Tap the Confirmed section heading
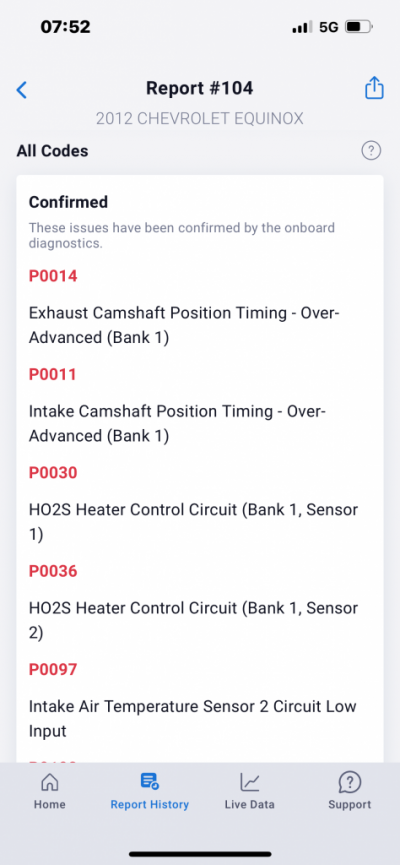 click(68, 202)
